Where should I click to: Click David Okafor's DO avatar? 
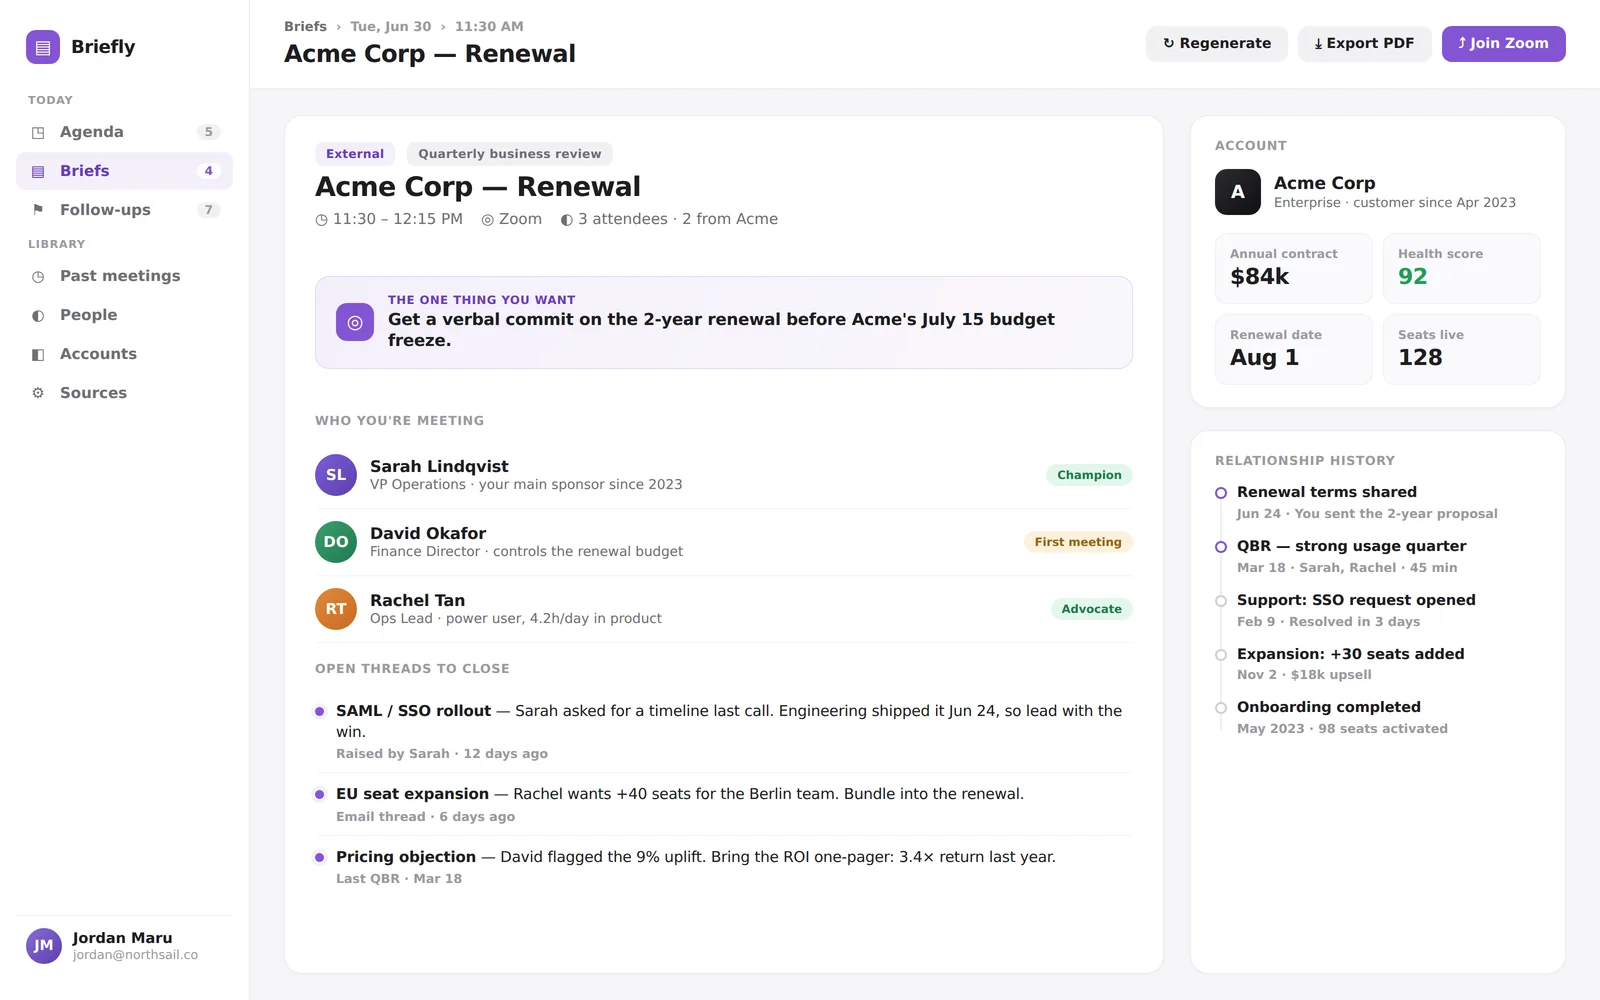pos(336,542)
